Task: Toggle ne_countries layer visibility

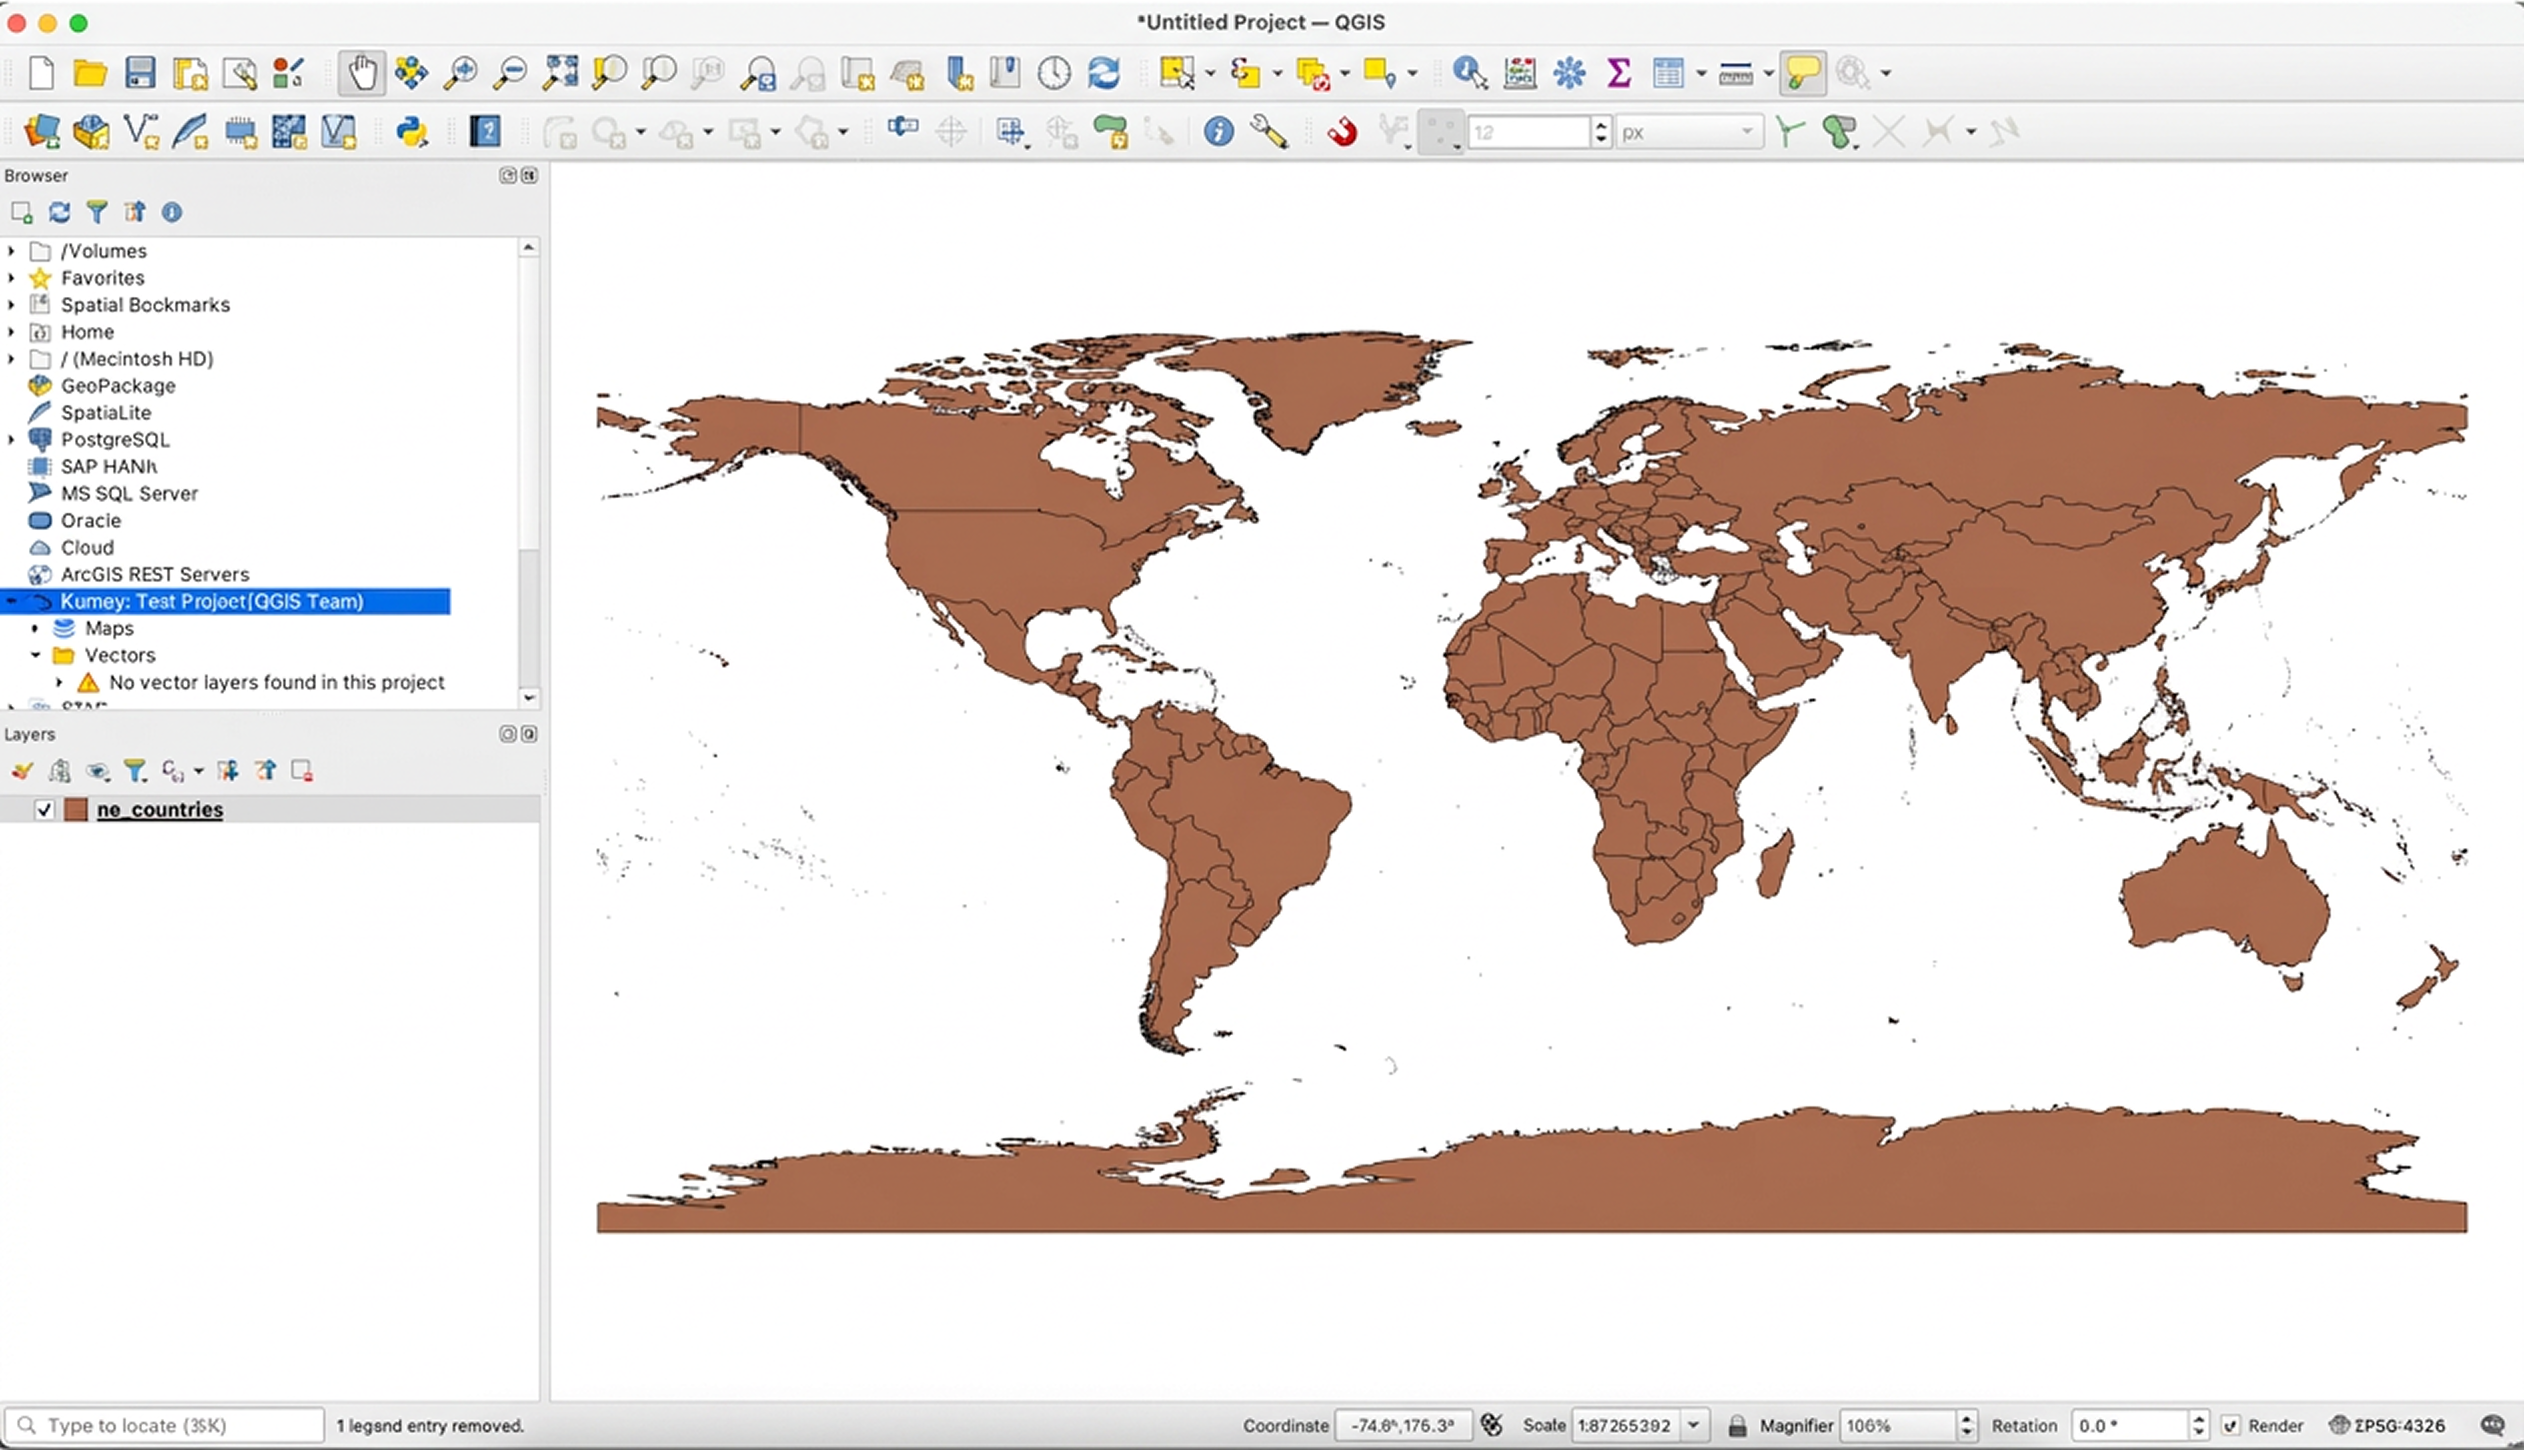Action: tap(44, 809)
